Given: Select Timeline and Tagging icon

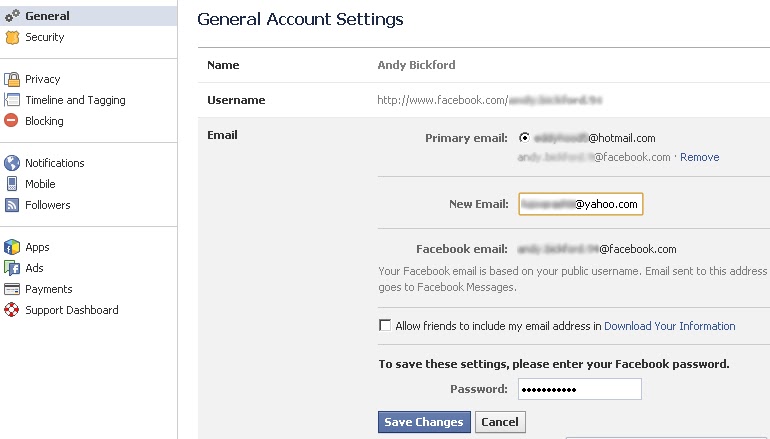Looking at the screenshot, I should coord(12,100).
